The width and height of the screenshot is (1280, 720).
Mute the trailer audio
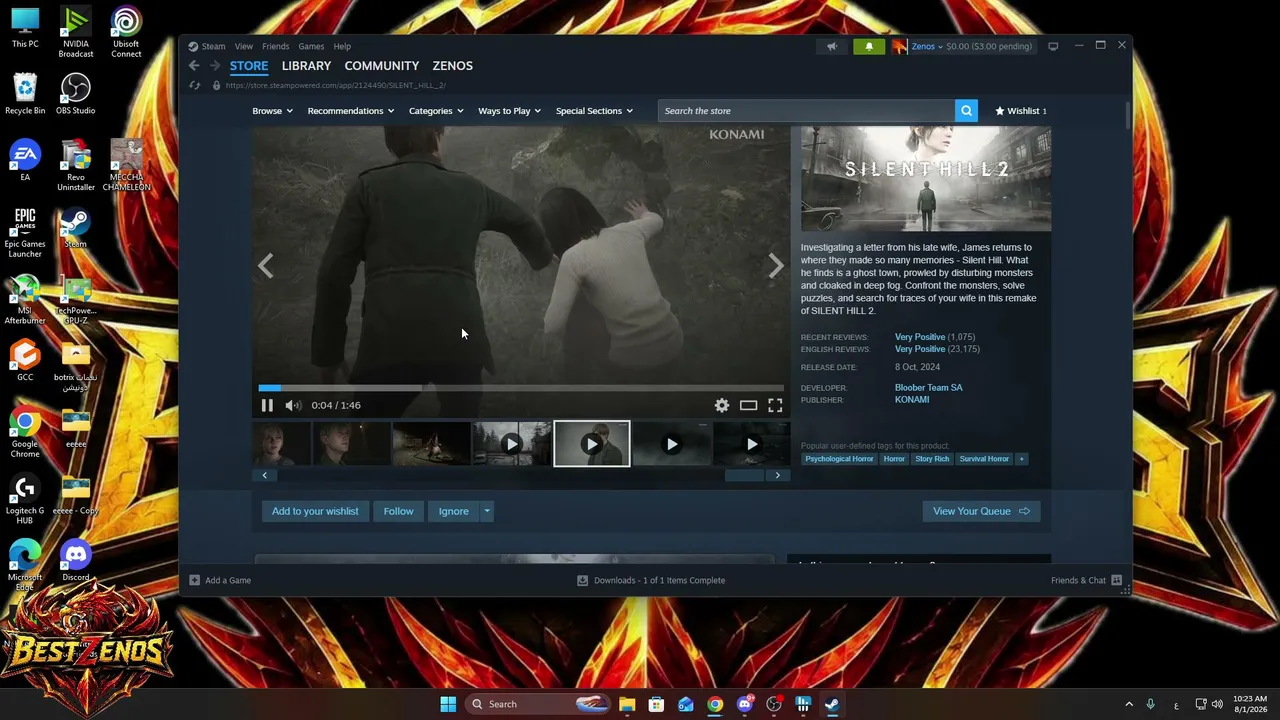click(x=293, y=405)
